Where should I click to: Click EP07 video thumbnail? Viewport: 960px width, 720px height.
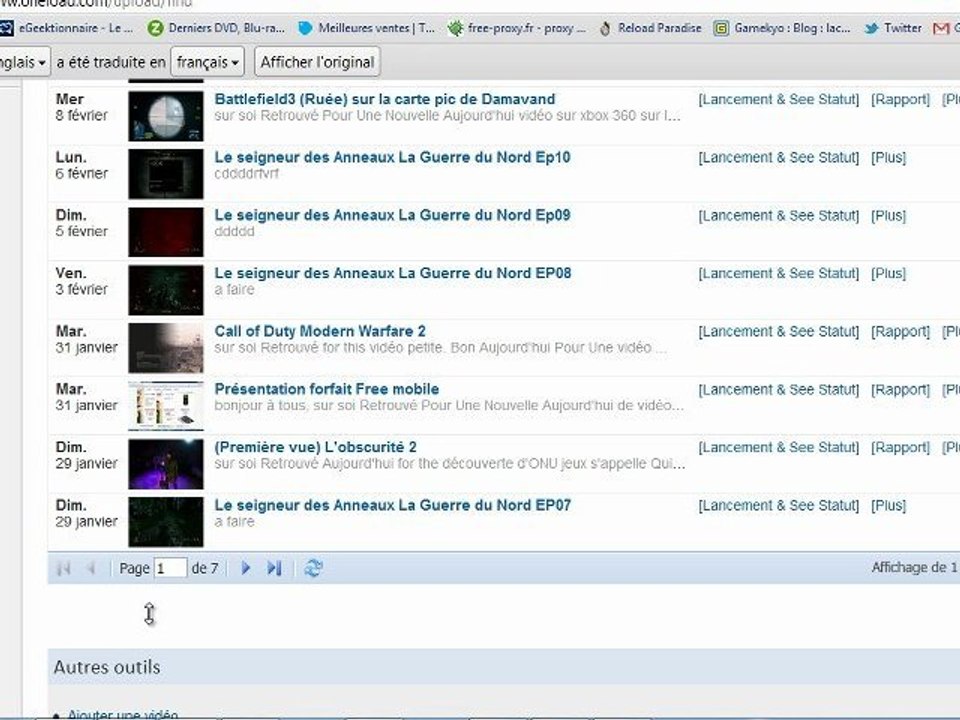(x=166, y=522)
